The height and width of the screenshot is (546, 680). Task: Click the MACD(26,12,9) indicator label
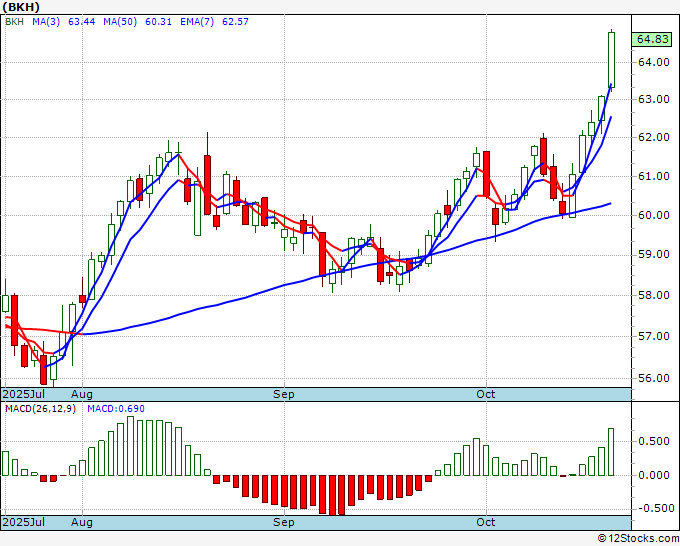point(40,409)
